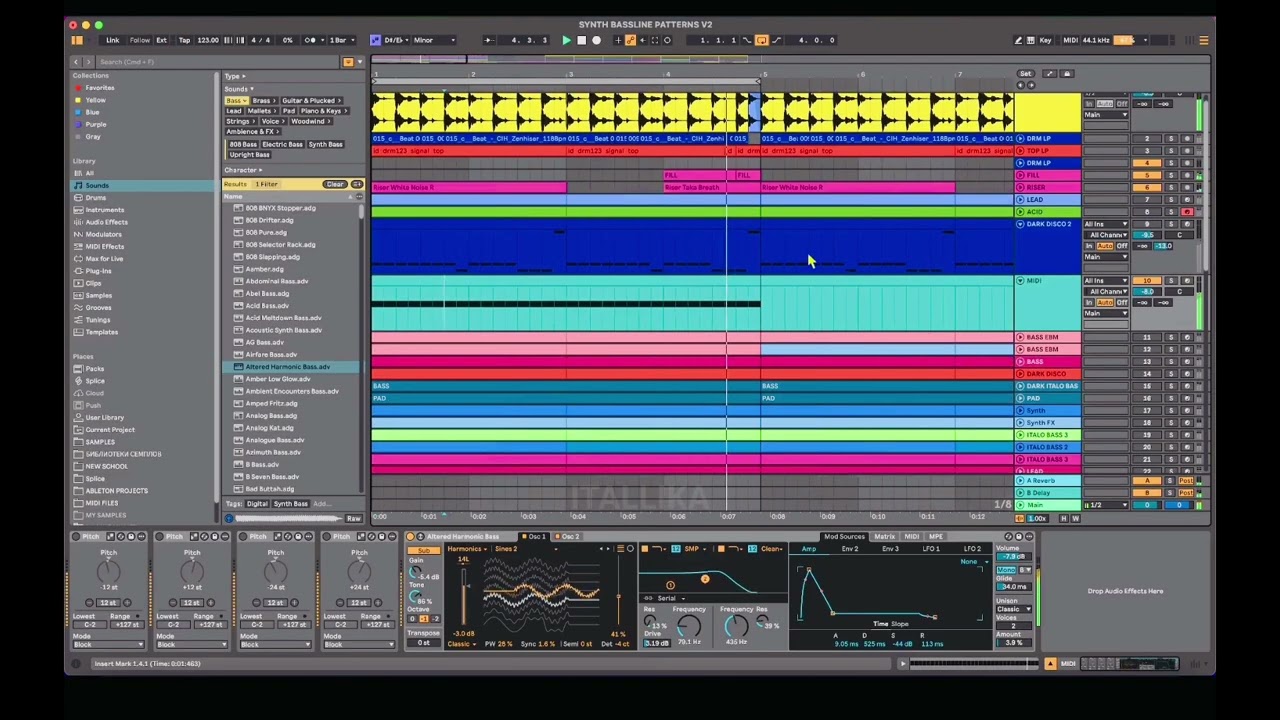Enable Link sync toggle
The width and height of the screenshot is (1280, 720).
point(113,40)
